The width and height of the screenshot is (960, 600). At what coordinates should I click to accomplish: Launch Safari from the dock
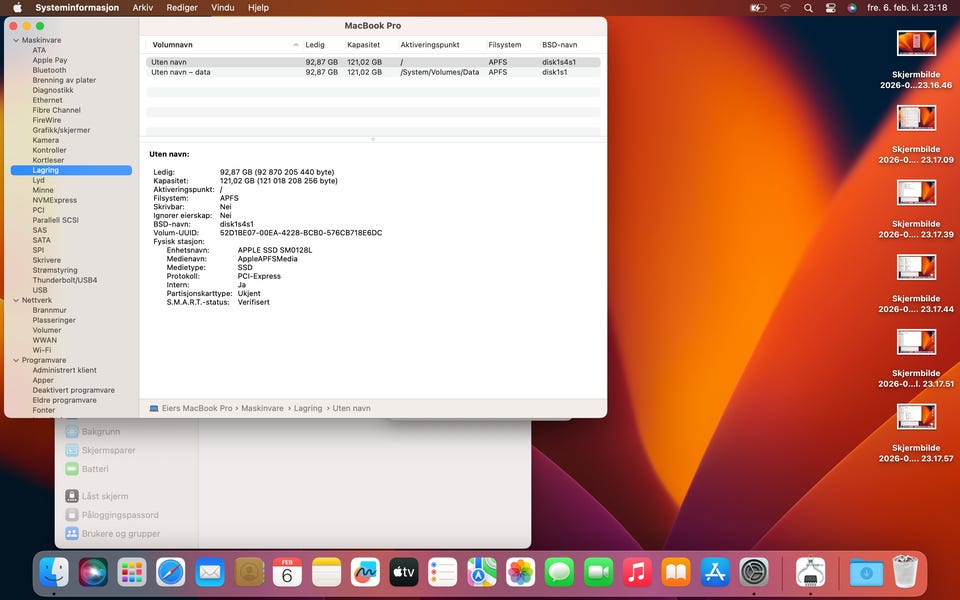171,572
